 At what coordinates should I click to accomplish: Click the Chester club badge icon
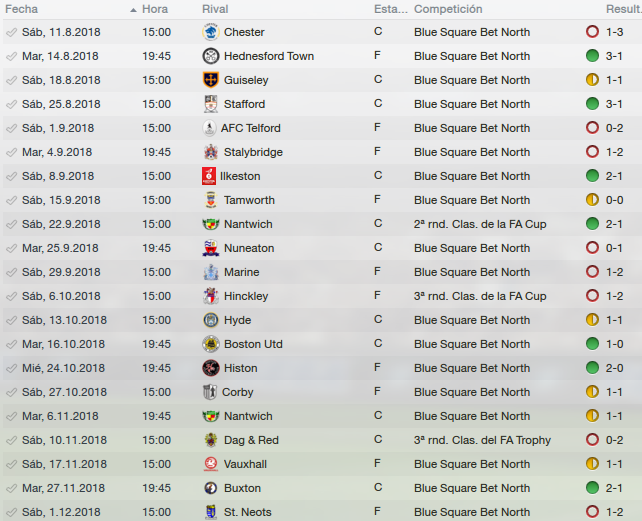(x=210, y=32)
